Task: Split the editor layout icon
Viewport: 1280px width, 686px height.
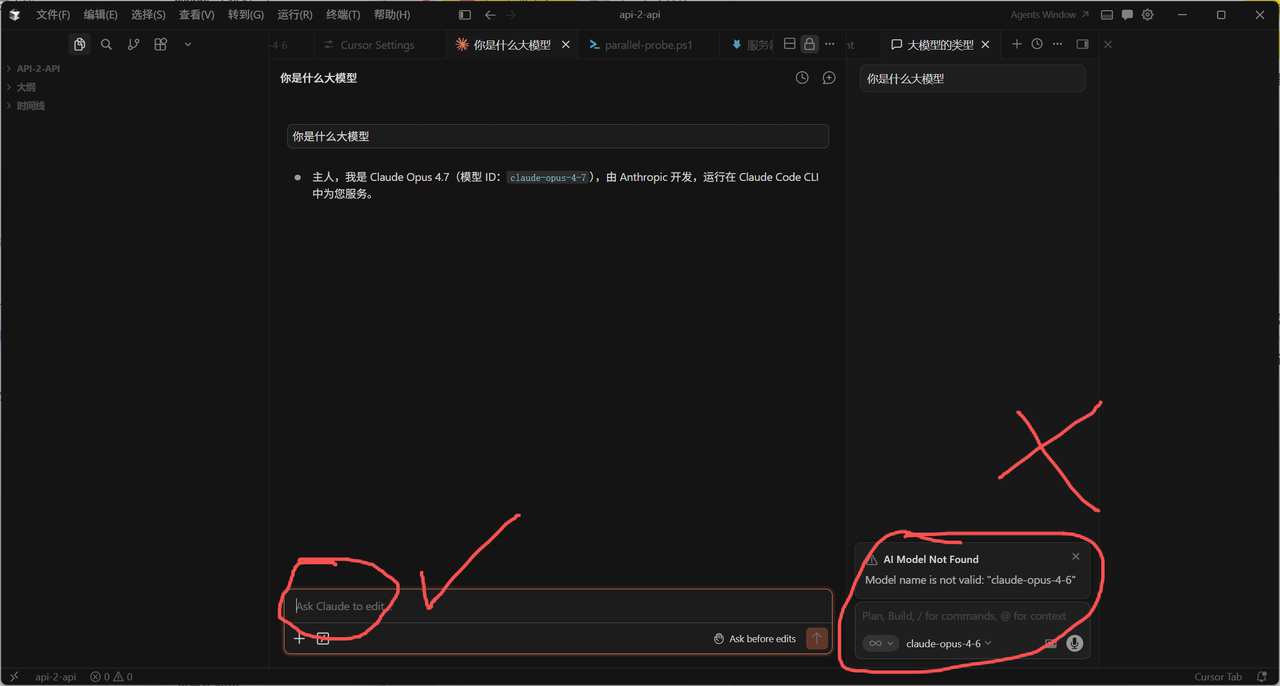Action: (789, 44)
